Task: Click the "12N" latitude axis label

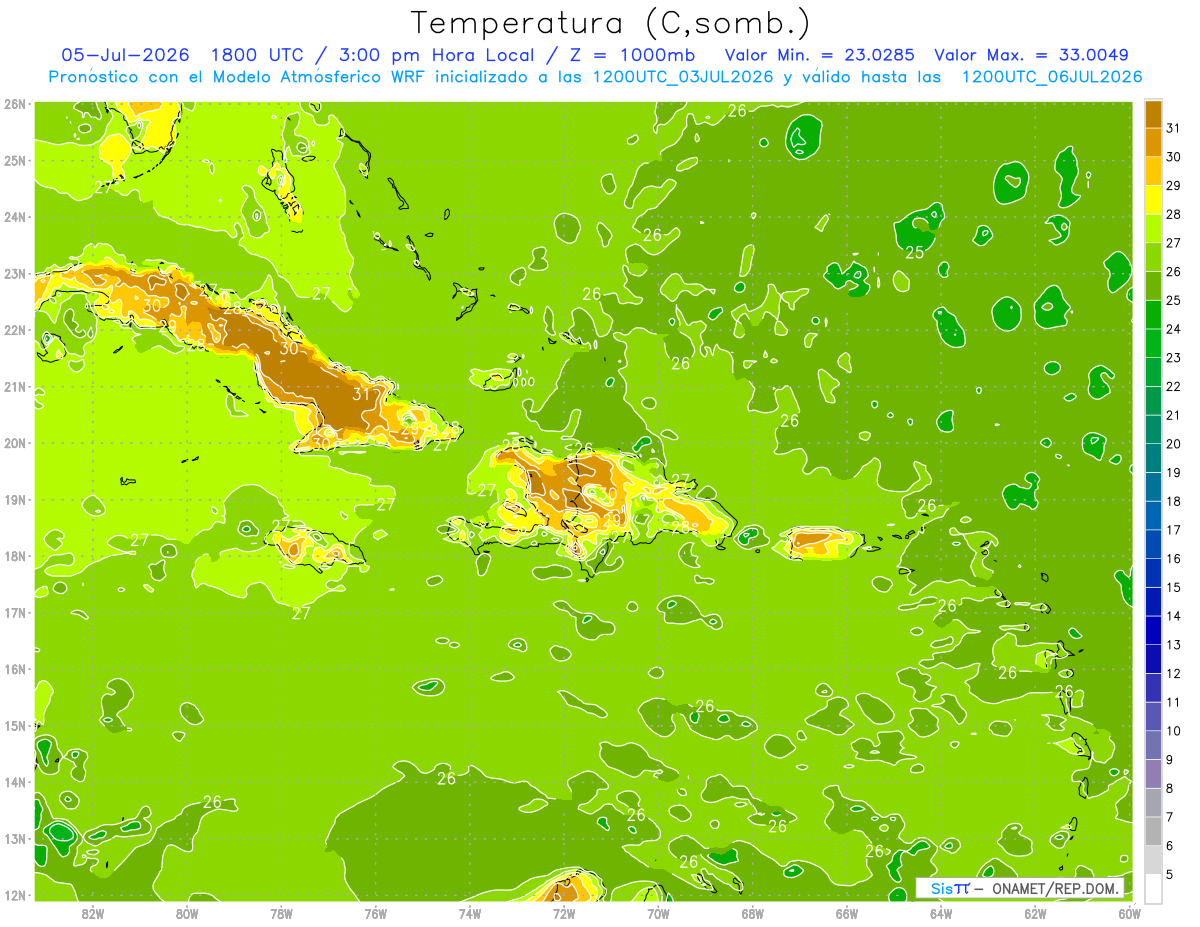Action: coord(14,895)
